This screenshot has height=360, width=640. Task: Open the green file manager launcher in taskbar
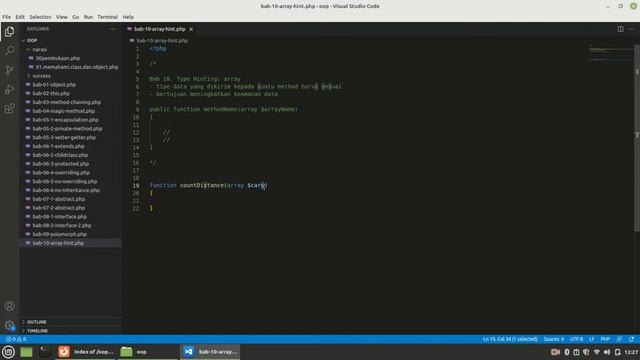coord(26,352)
